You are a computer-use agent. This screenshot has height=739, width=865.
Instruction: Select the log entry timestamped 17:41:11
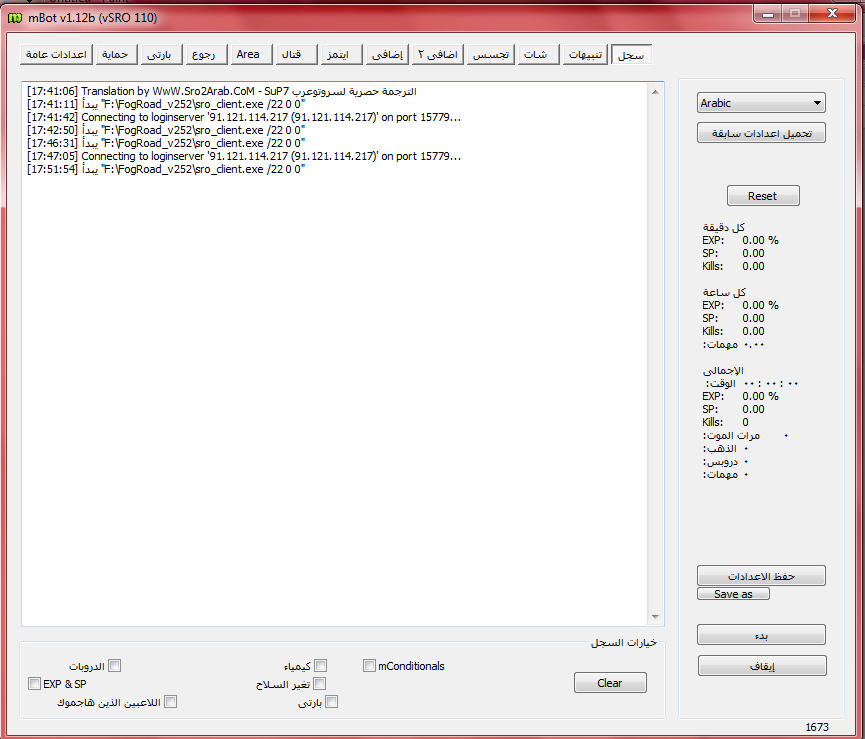(x=166, y=104)
